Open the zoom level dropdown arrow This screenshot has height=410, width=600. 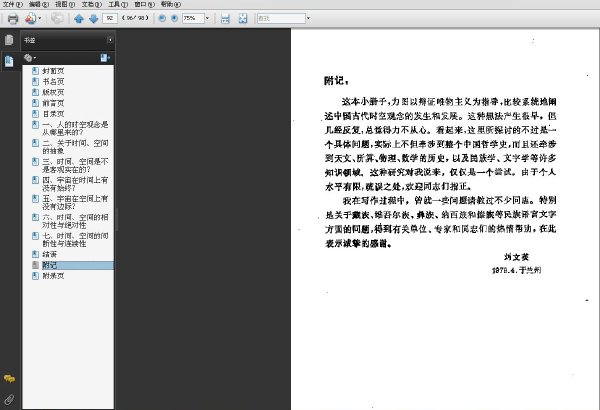tap(207, 18)
